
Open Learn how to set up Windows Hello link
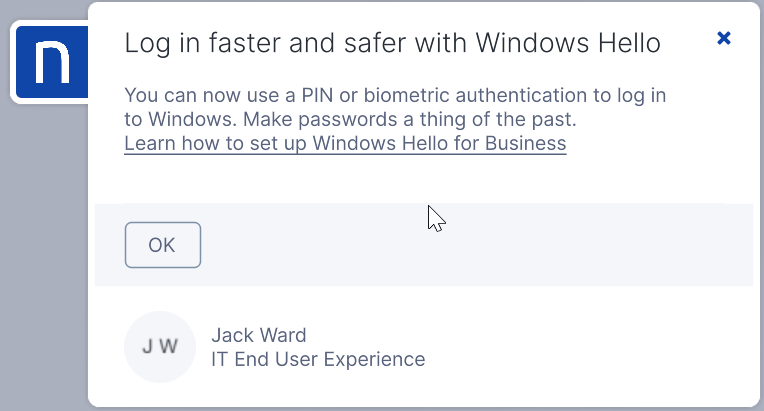pos(345,144)
